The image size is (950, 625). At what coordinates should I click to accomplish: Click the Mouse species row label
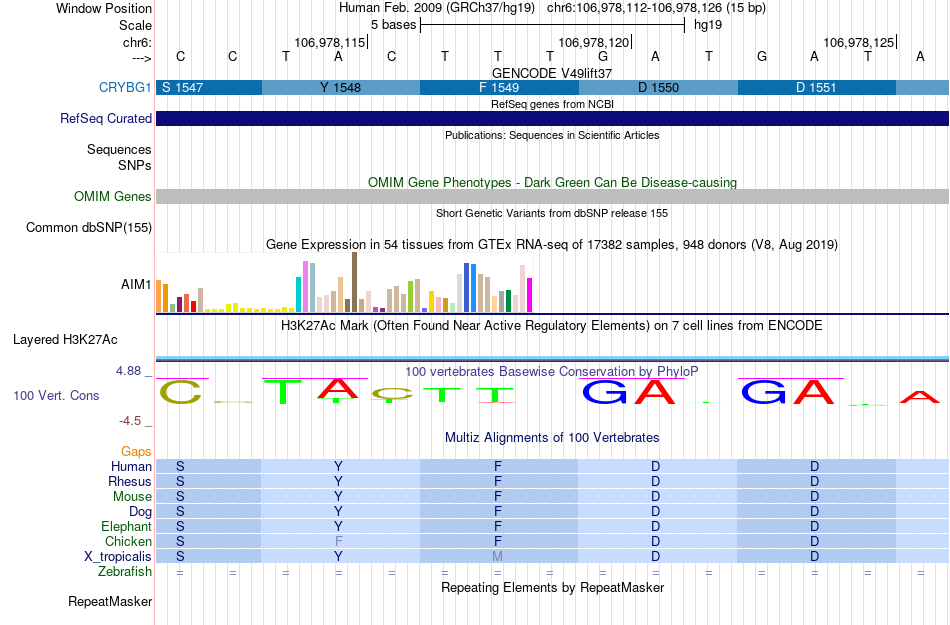point(132,497)
